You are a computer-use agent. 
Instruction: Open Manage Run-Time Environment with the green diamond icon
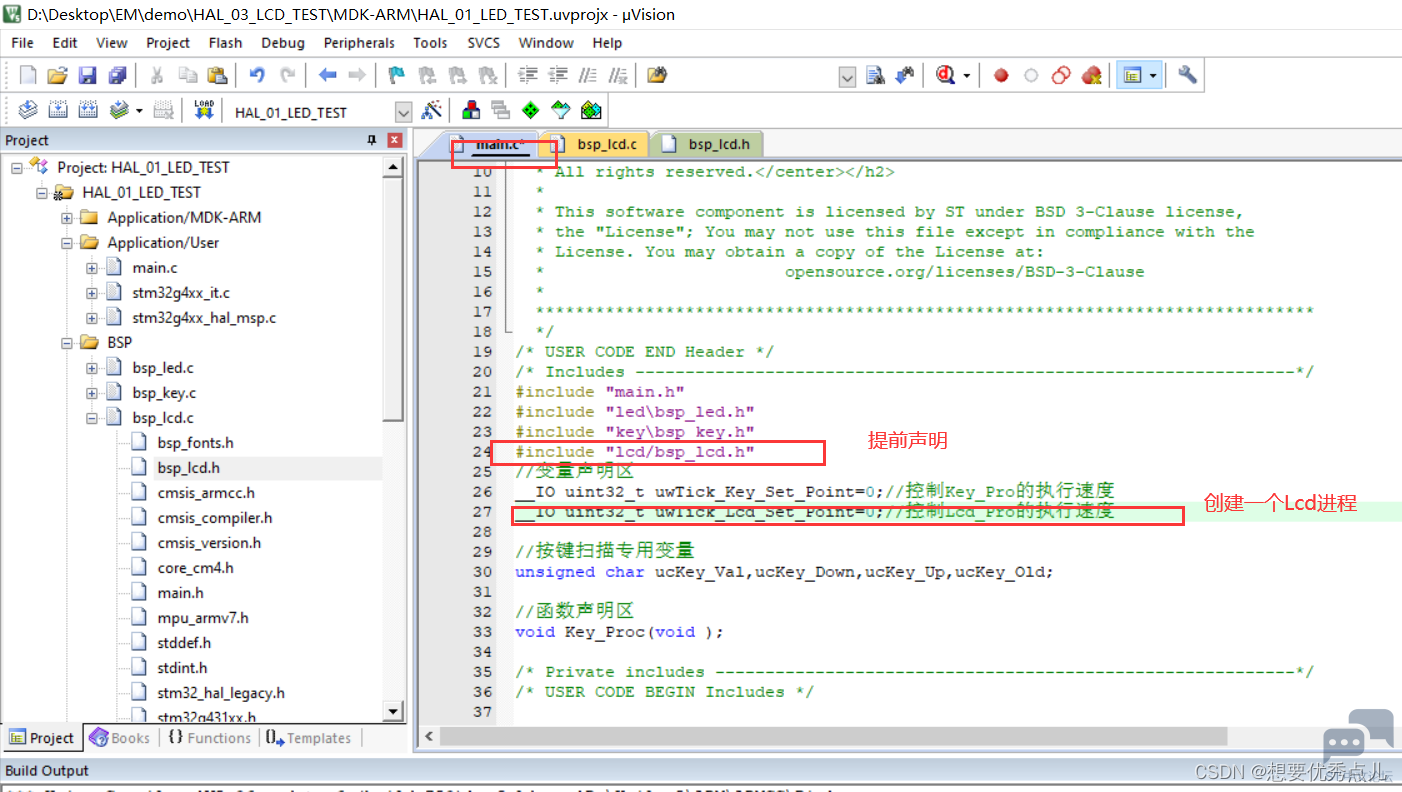[530, 110]
